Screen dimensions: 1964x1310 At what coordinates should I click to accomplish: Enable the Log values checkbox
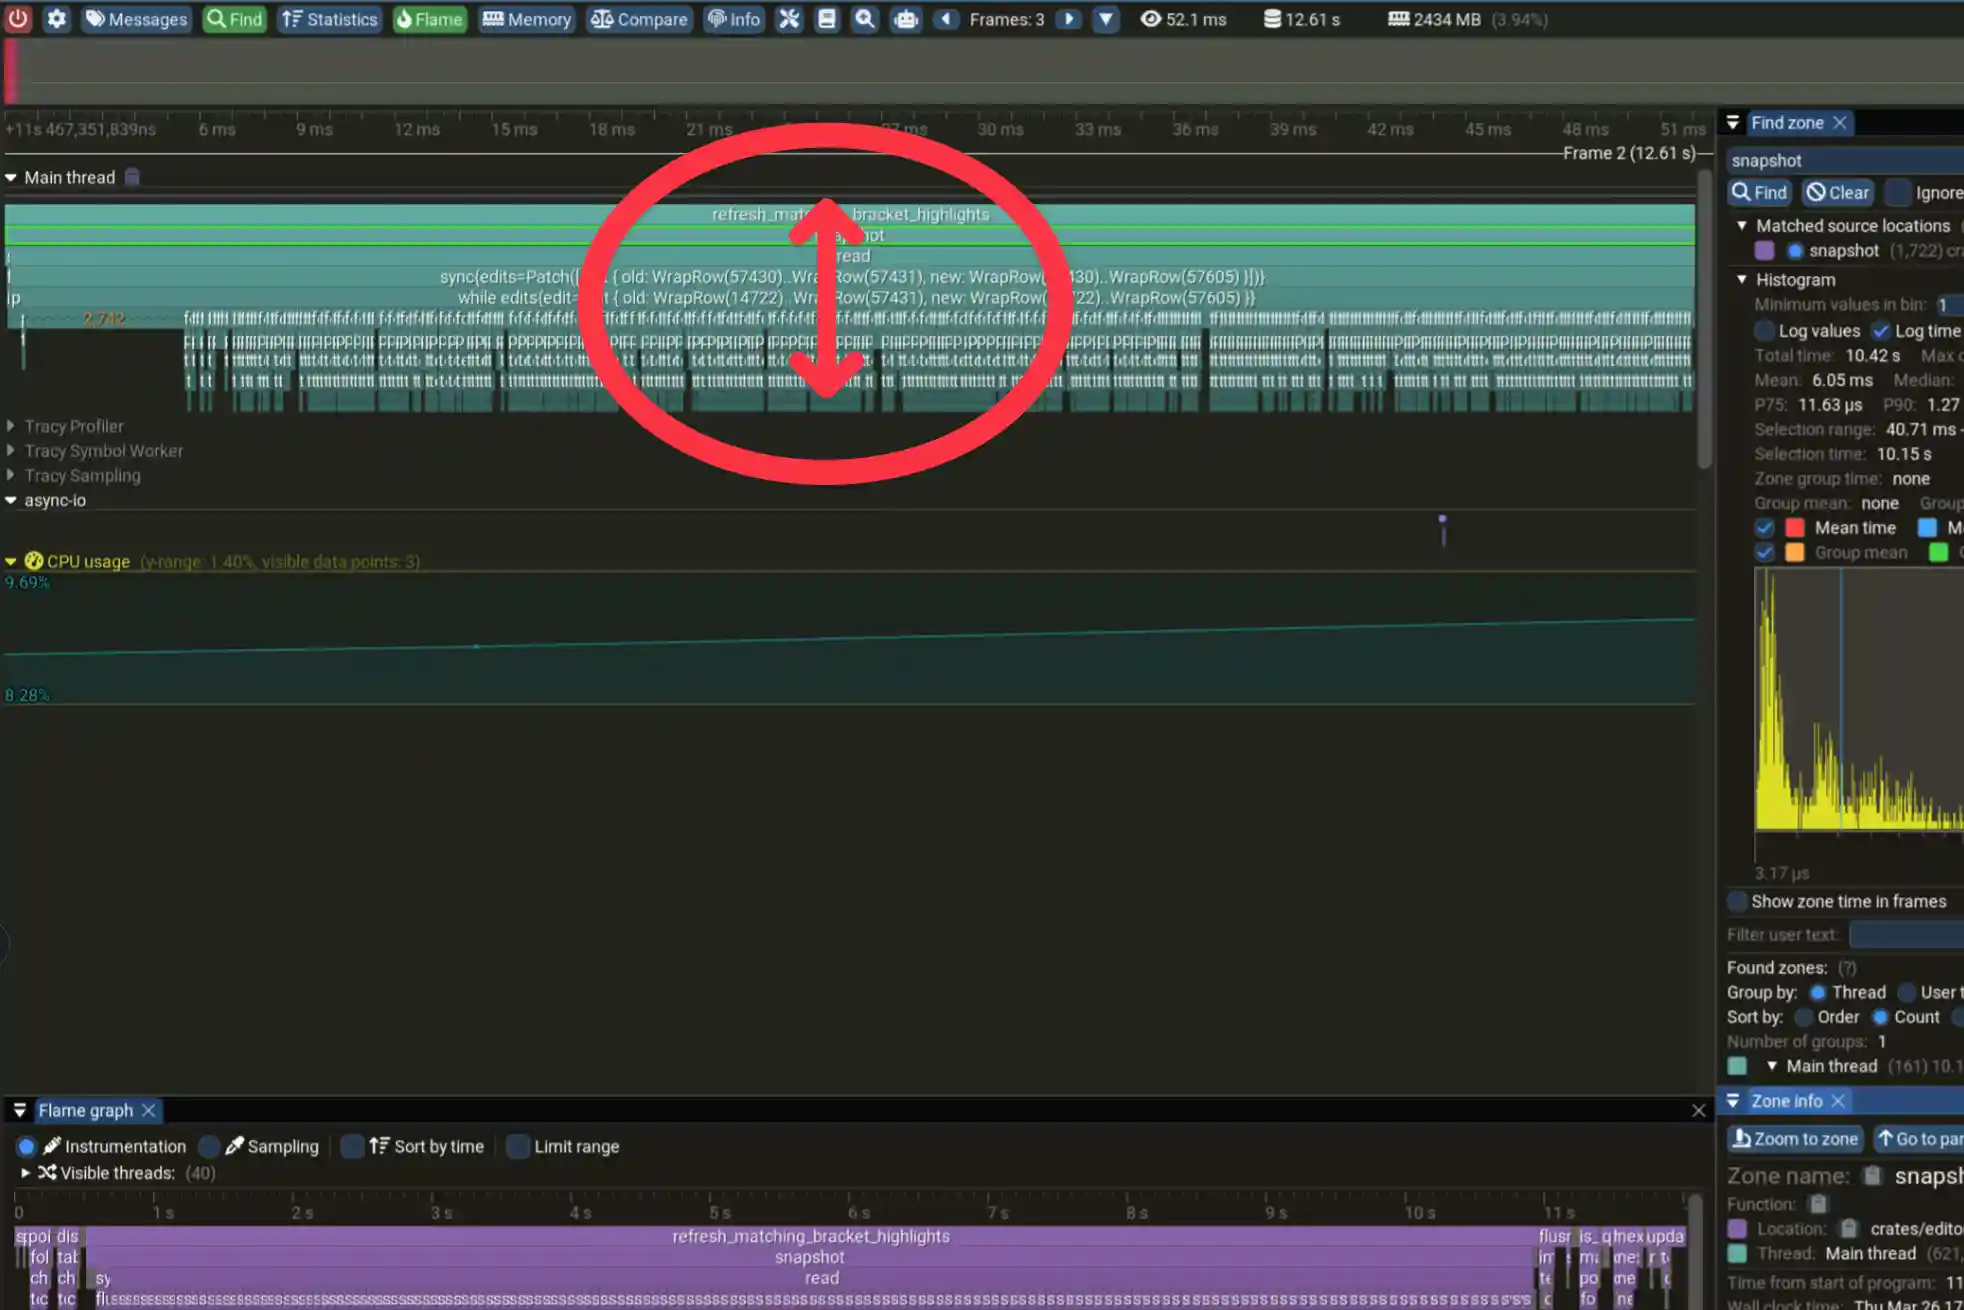(1765, 331)
